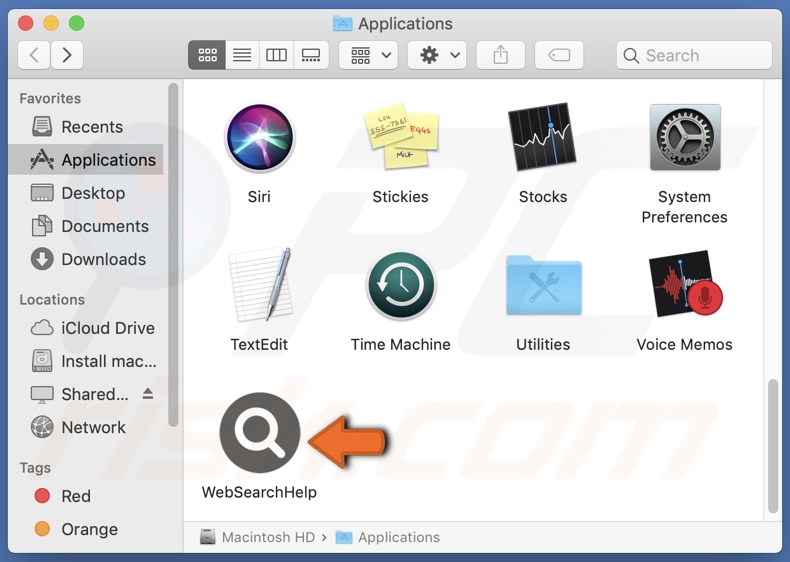Switch to list view
Viewport: 790px width, 562px height.
click(242, 55)
